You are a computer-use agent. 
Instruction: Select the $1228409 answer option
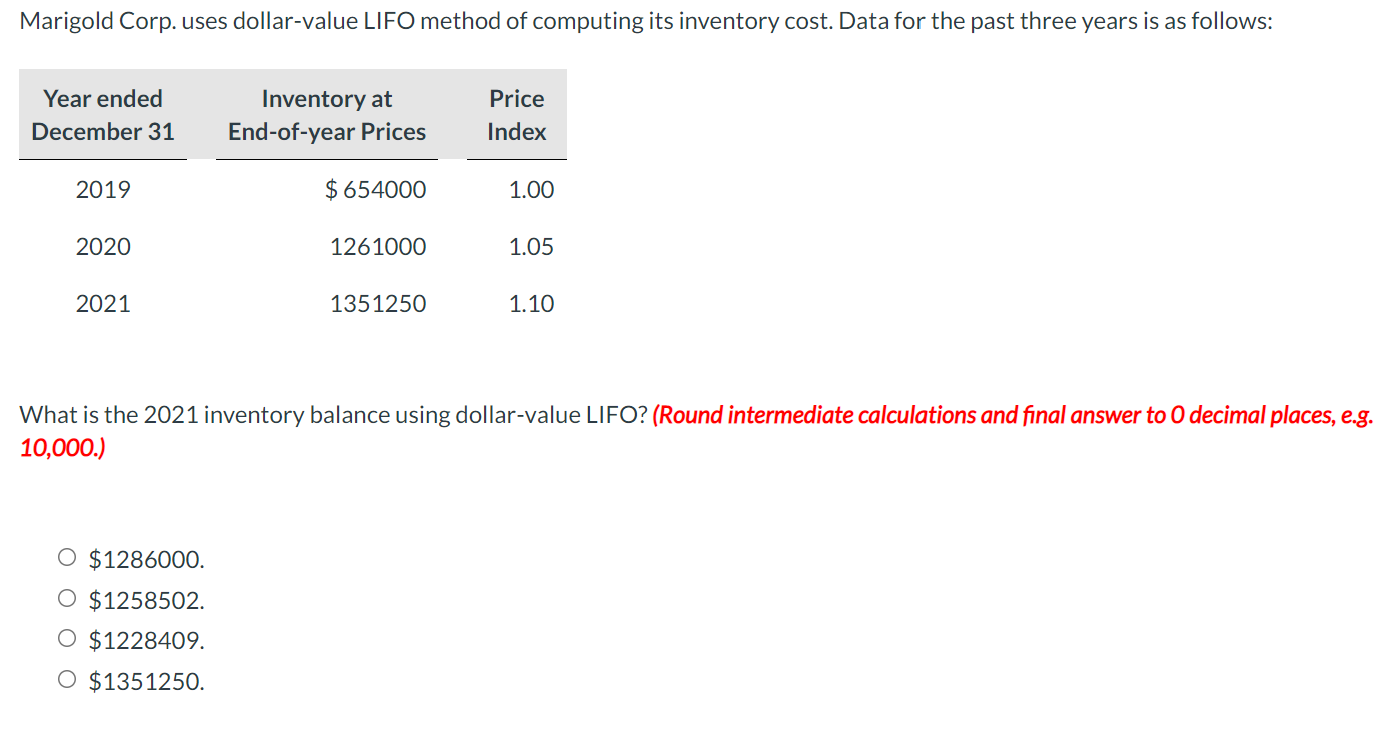click(146, 640)
